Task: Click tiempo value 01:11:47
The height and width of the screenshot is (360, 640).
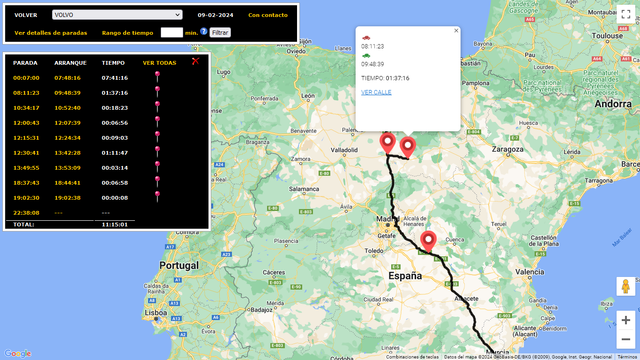Action: pos(115,153)
